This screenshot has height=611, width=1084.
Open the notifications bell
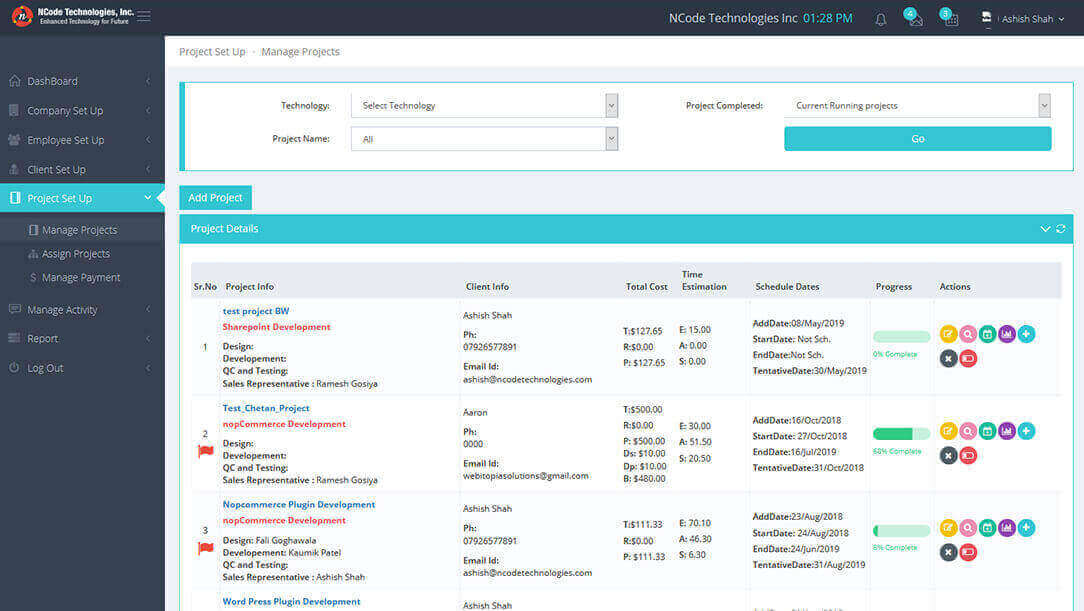881,19
